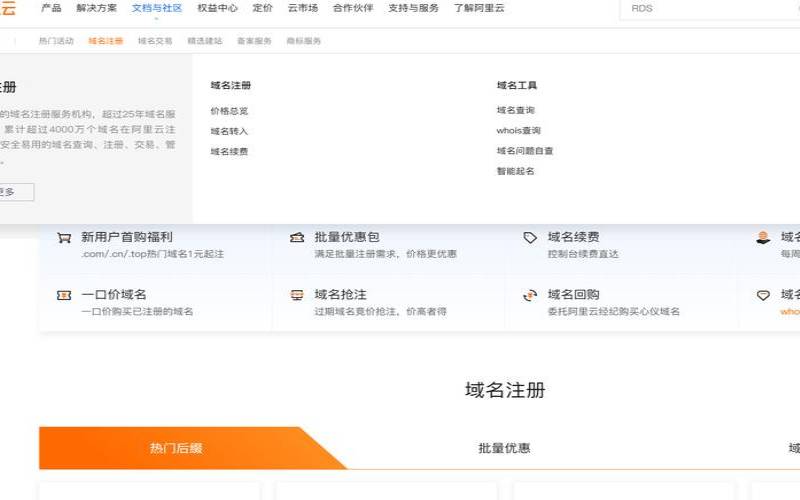This screenshot has width=800, height=500.
Task: Open 价格总览 link
Action: click(x=229, y=111)
